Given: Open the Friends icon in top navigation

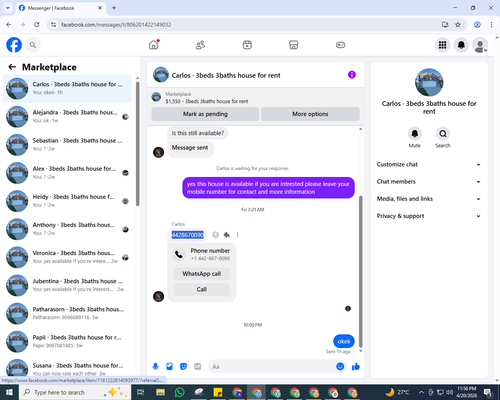Looking at the screenshot, I should [200, 45].
